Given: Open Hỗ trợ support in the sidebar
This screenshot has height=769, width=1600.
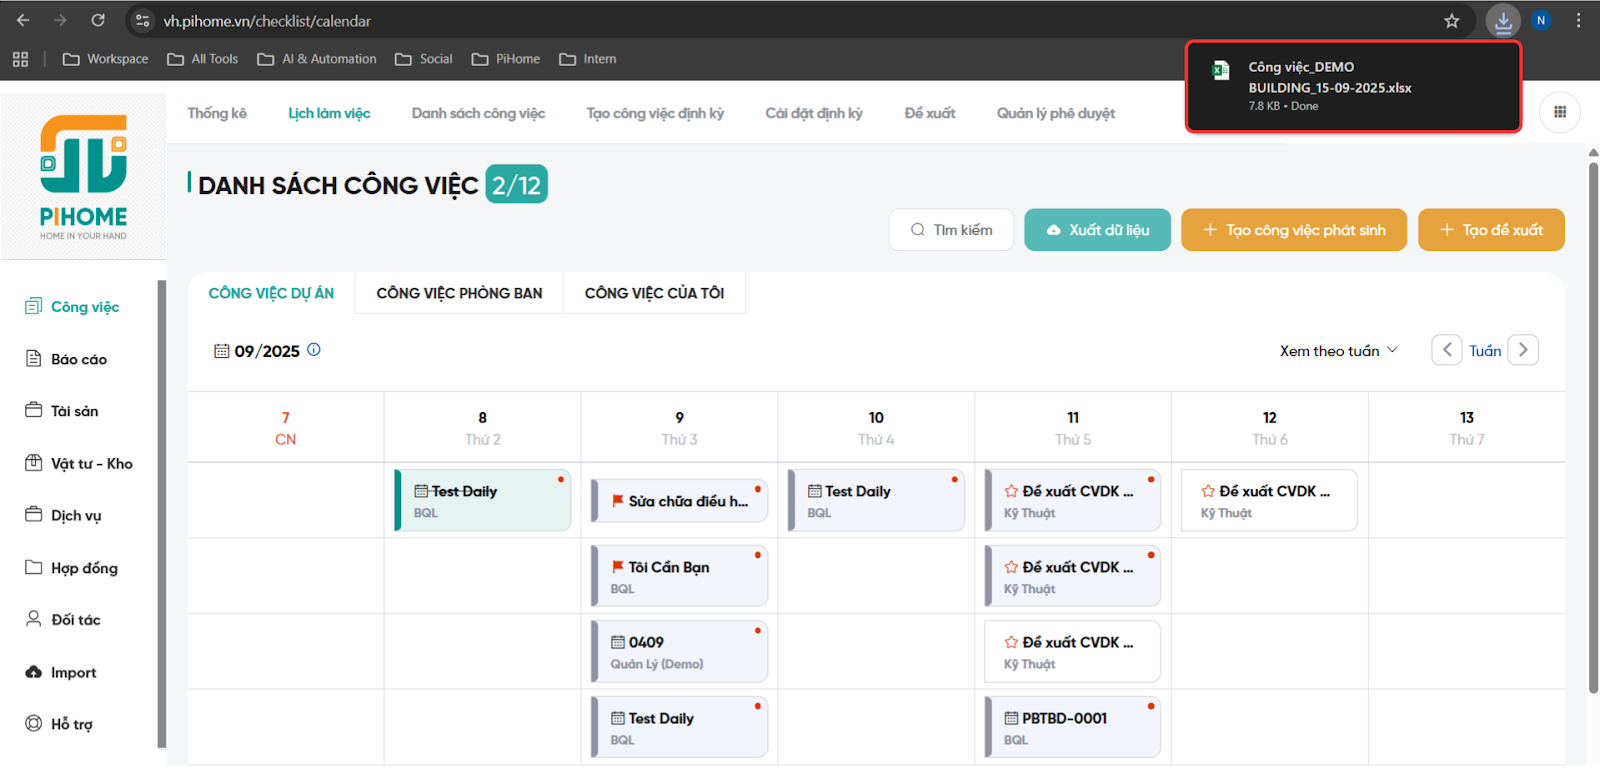Looking at the screenshot, I should [71, 724].
